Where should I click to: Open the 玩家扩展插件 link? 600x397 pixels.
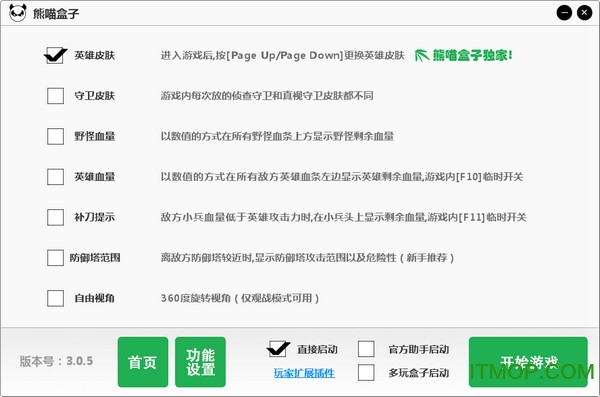point(304,373)
